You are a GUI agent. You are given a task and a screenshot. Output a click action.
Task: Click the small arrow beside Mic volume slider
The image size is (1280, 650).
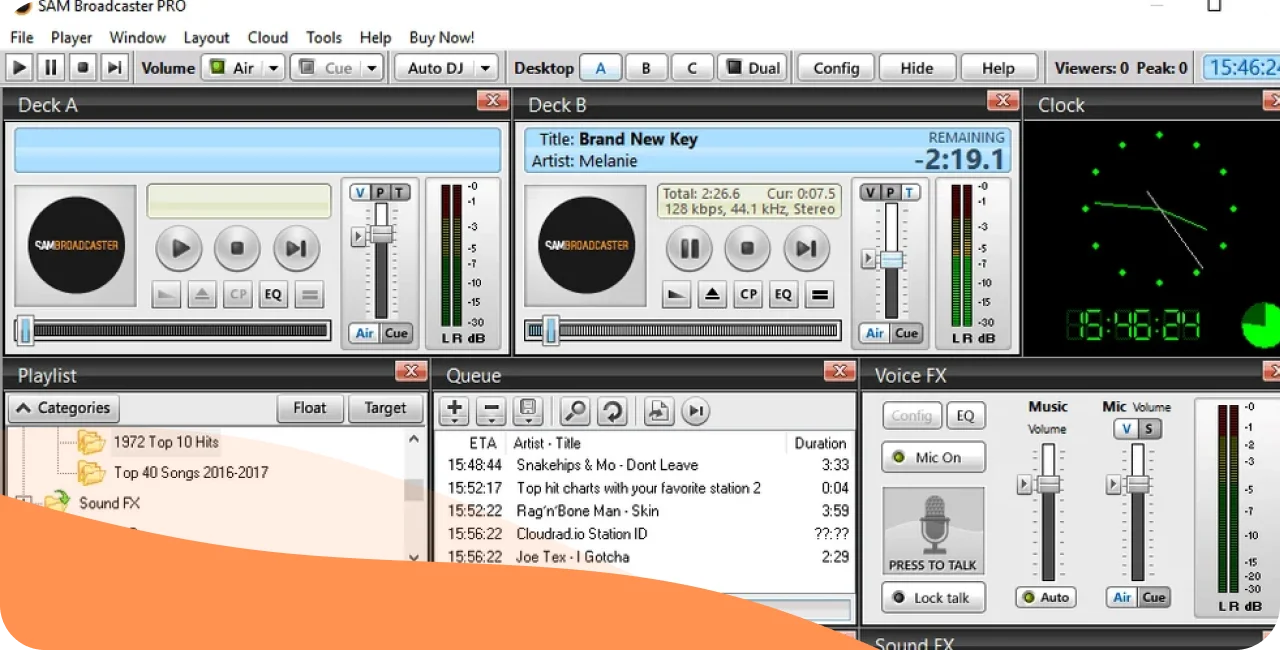[1114, 485]
